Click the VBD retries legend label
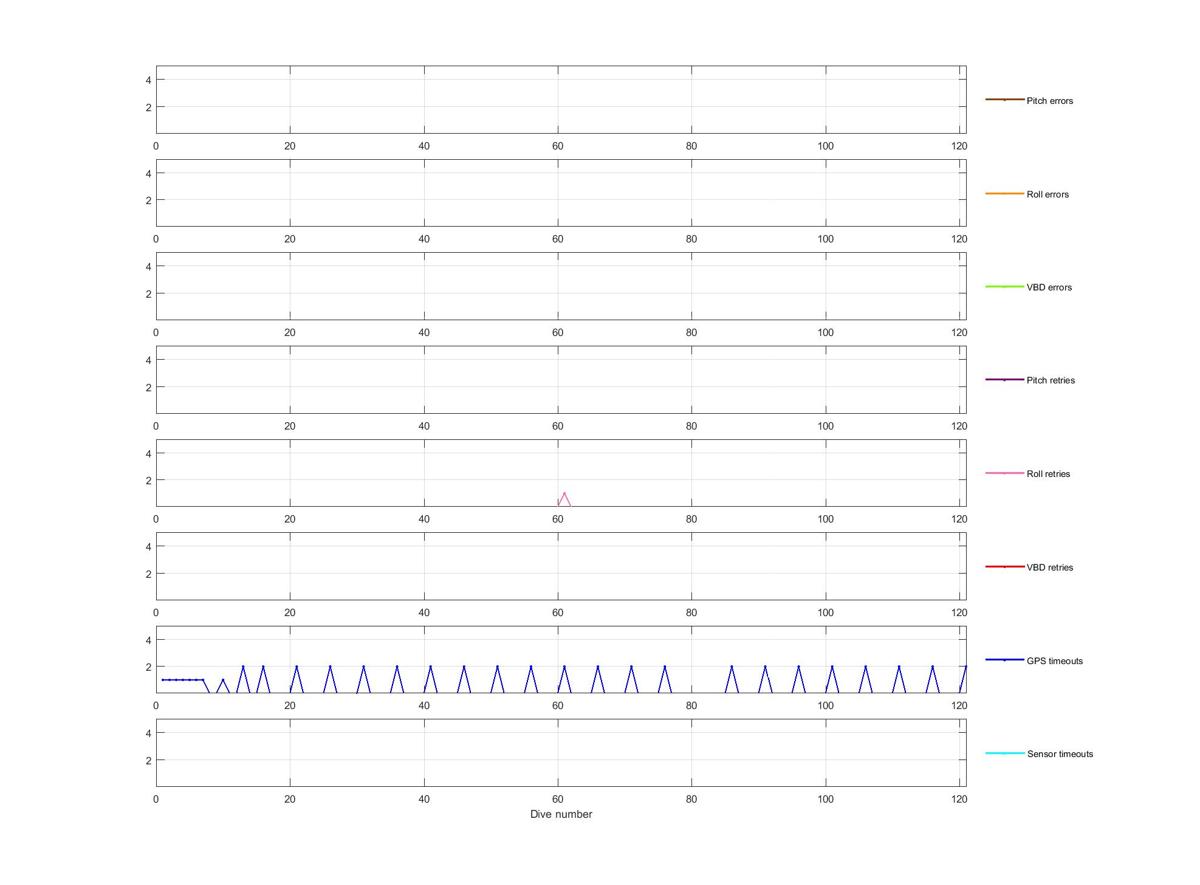Viewport: 1200px width, 885px height. 1050,567
